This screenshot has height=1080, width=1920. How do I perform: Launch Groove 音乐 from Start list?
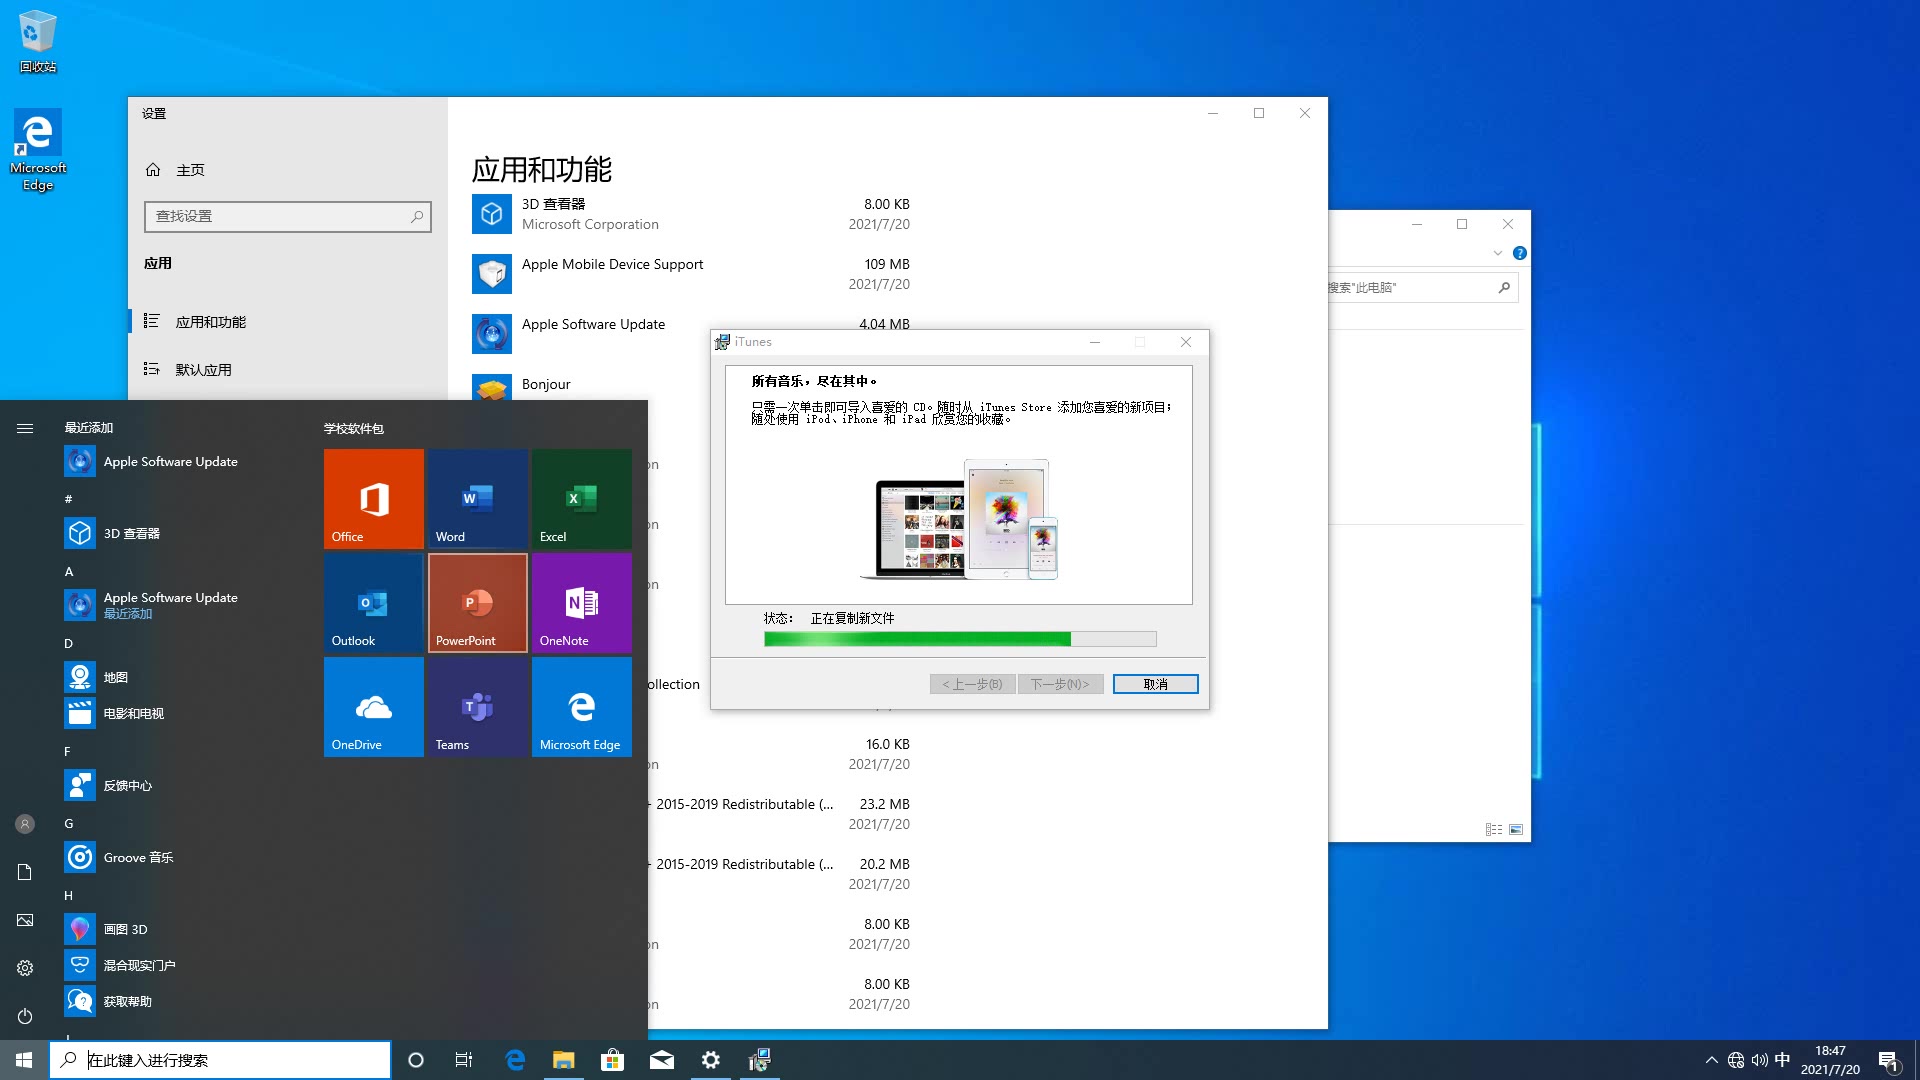pos(180,857)
